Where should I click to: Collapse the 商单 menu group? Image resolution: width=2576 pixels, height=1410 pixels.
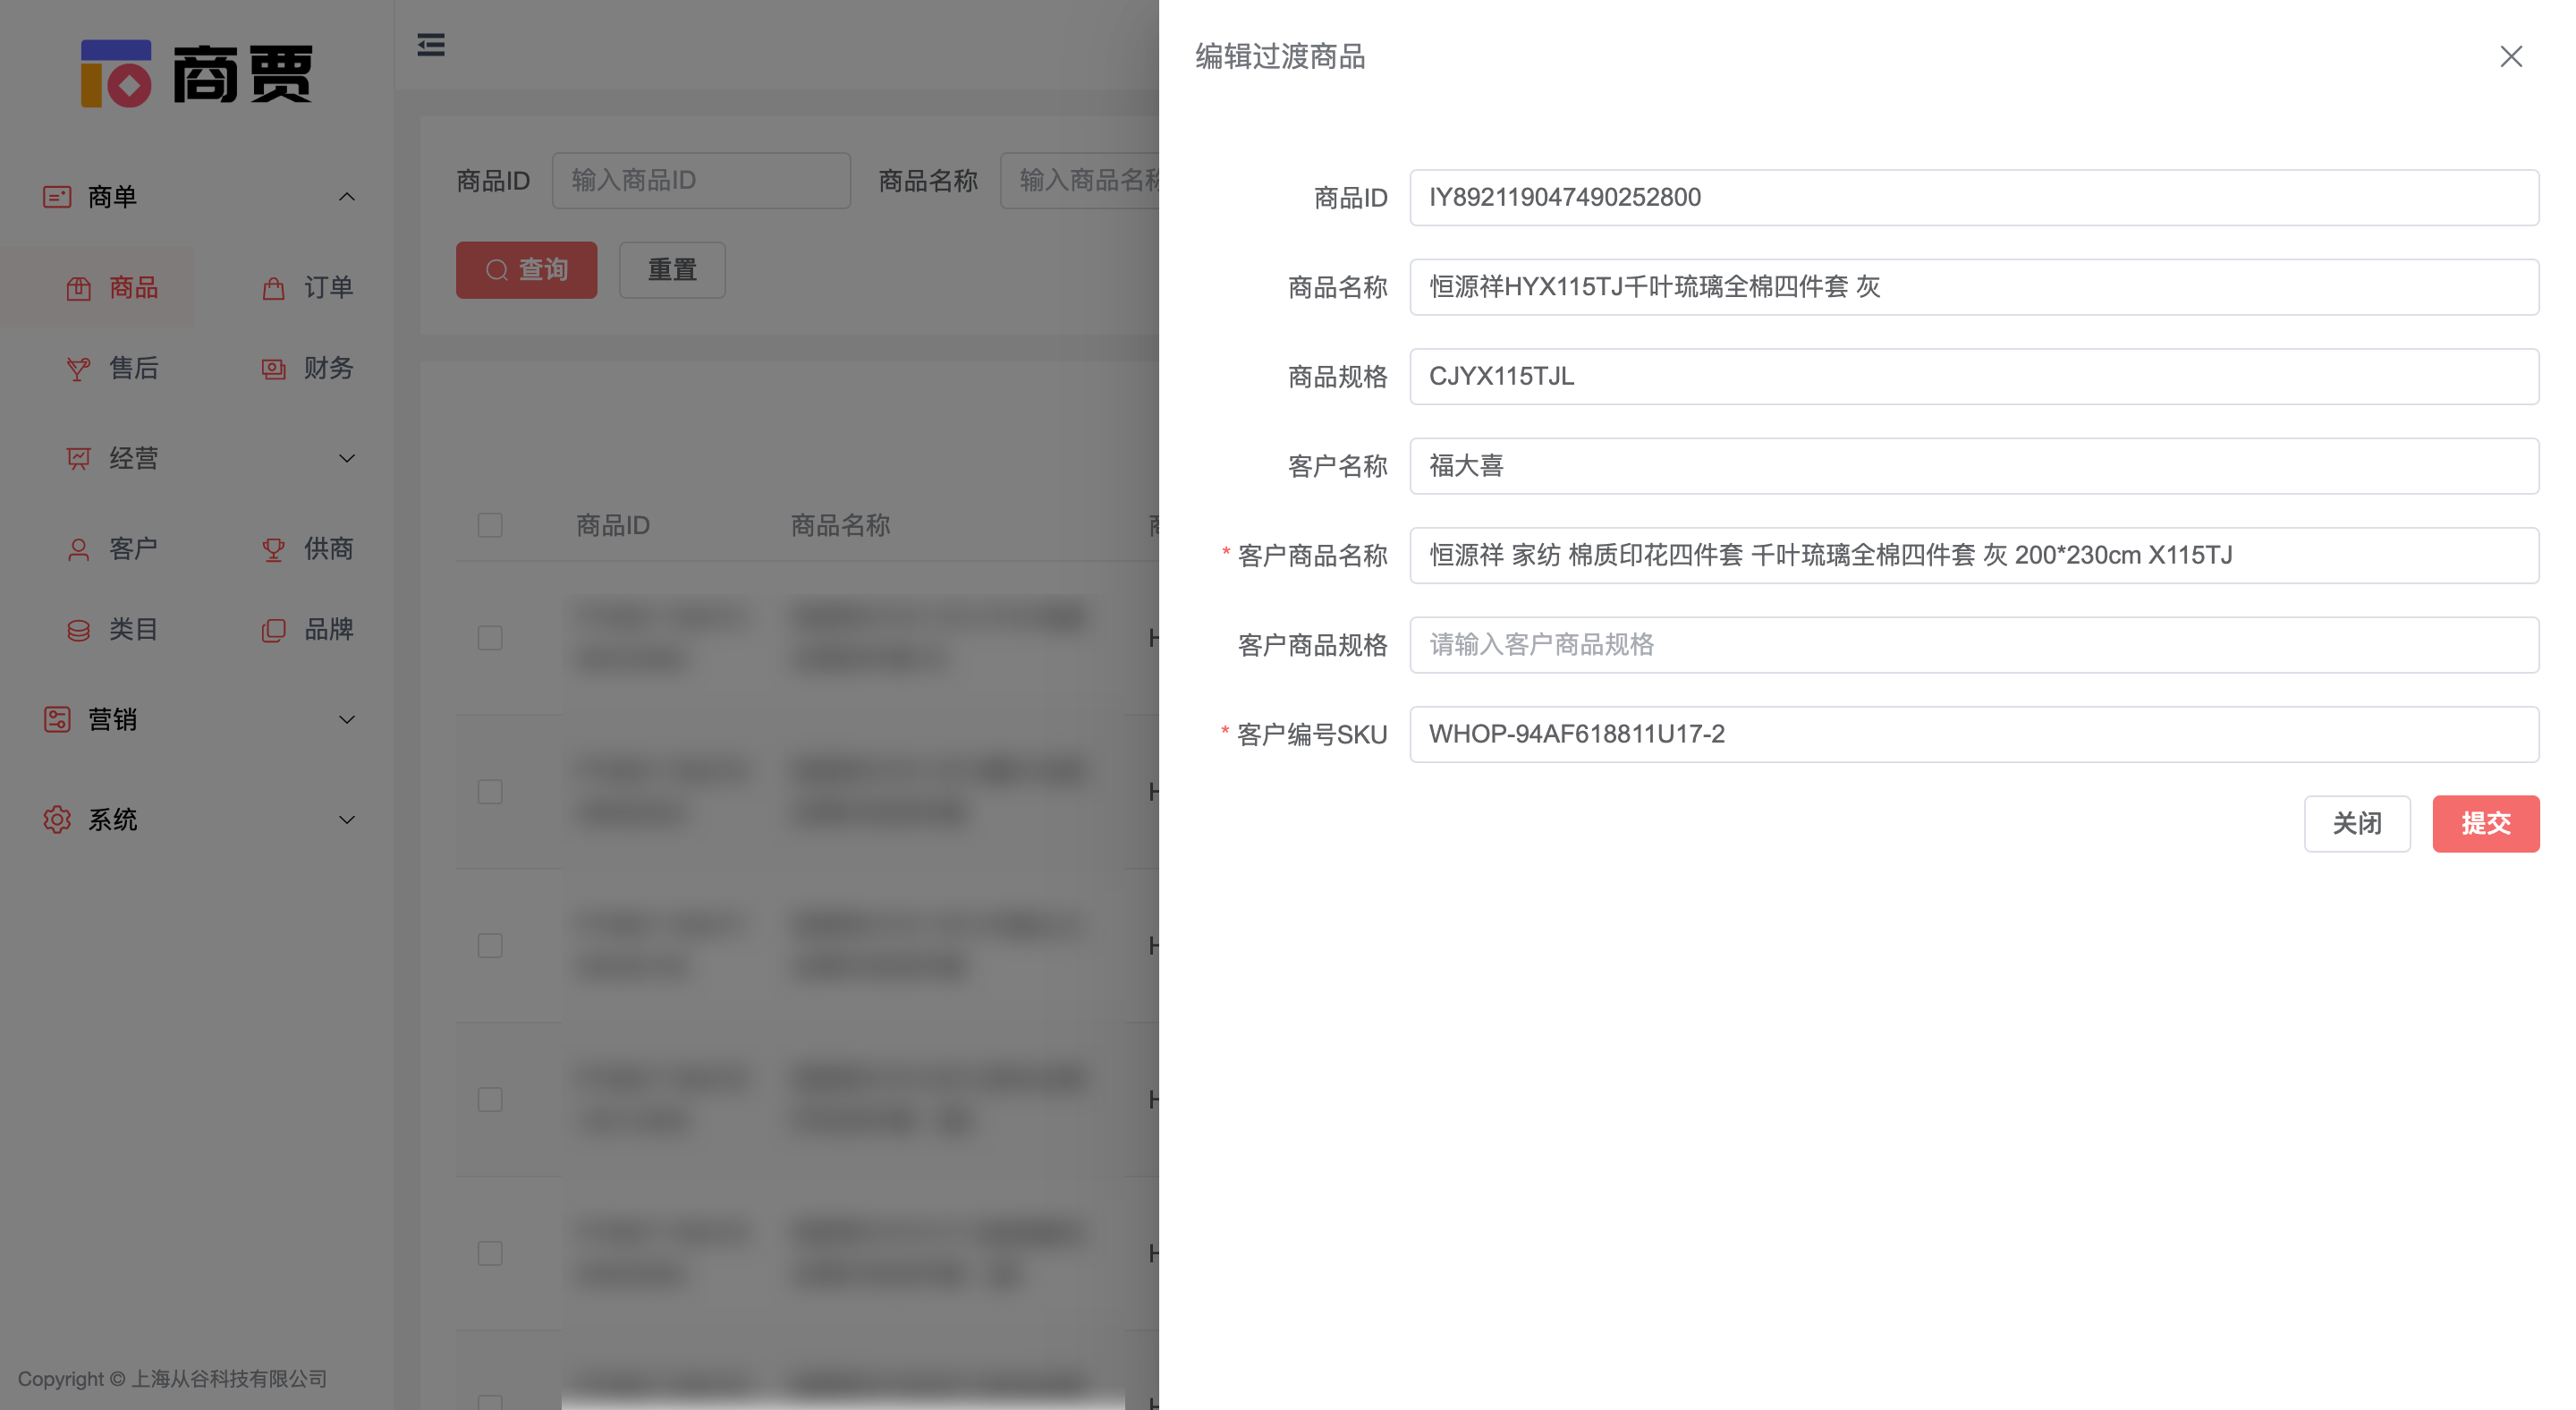coord(347,196)
